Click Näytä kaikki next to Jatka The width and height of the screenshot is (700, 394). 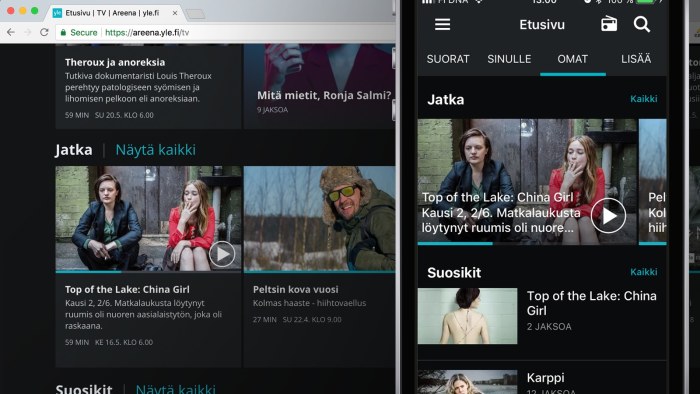point(155,150)
